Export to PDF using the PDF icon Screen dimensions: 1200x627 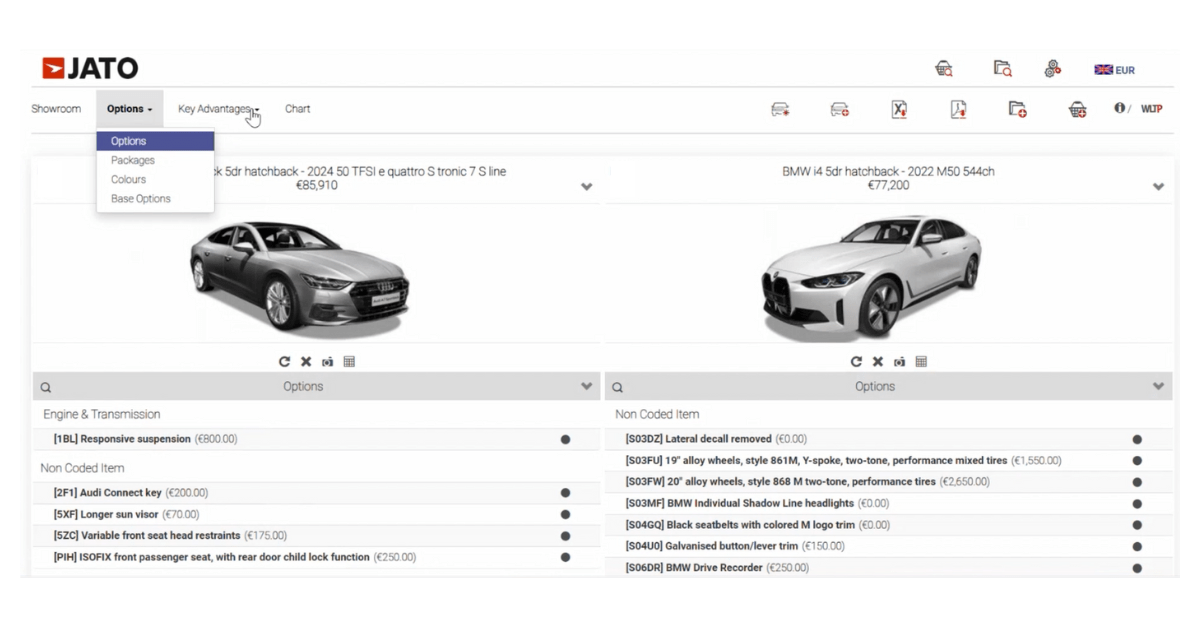[x=957, y=110]
